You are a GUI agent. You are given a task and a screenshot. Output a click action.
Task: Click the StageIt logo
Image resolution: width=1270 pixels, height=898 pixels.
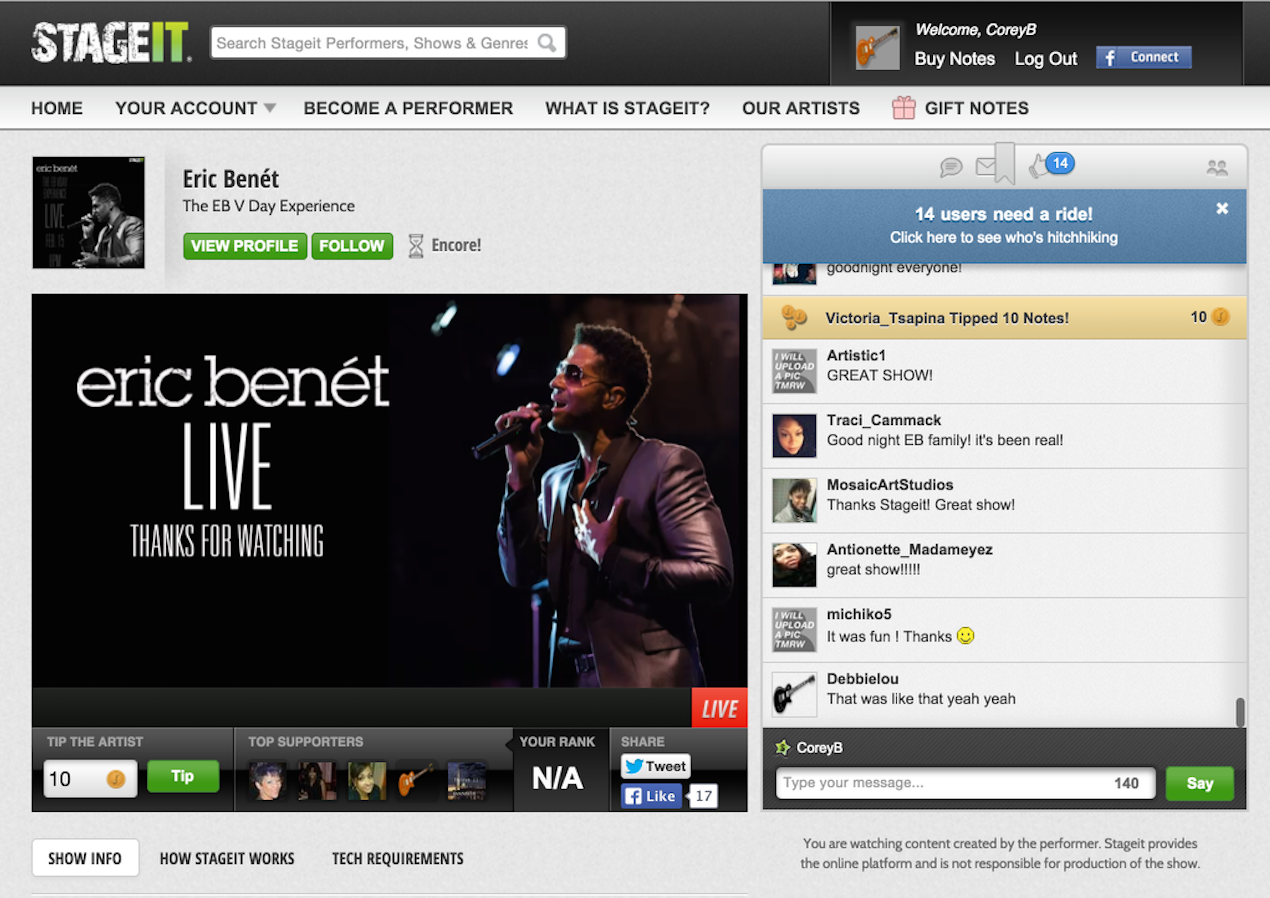[112, 43]
